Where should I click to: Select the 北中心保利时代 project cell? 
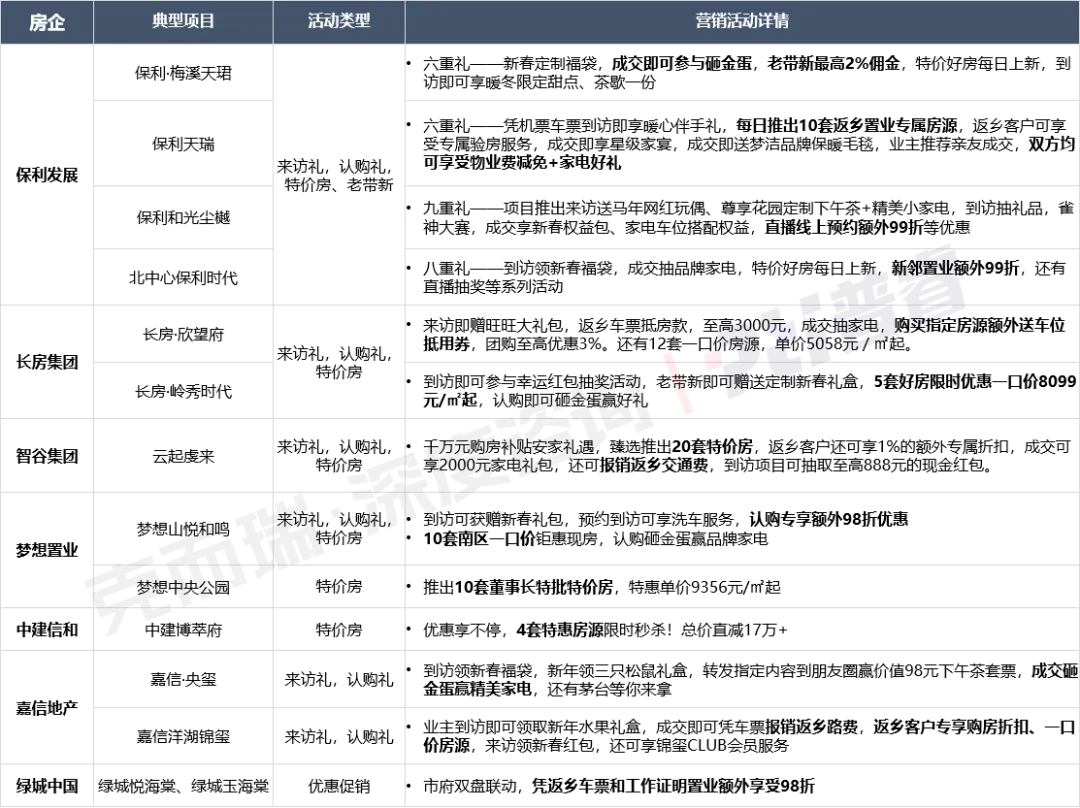[183, 277]
